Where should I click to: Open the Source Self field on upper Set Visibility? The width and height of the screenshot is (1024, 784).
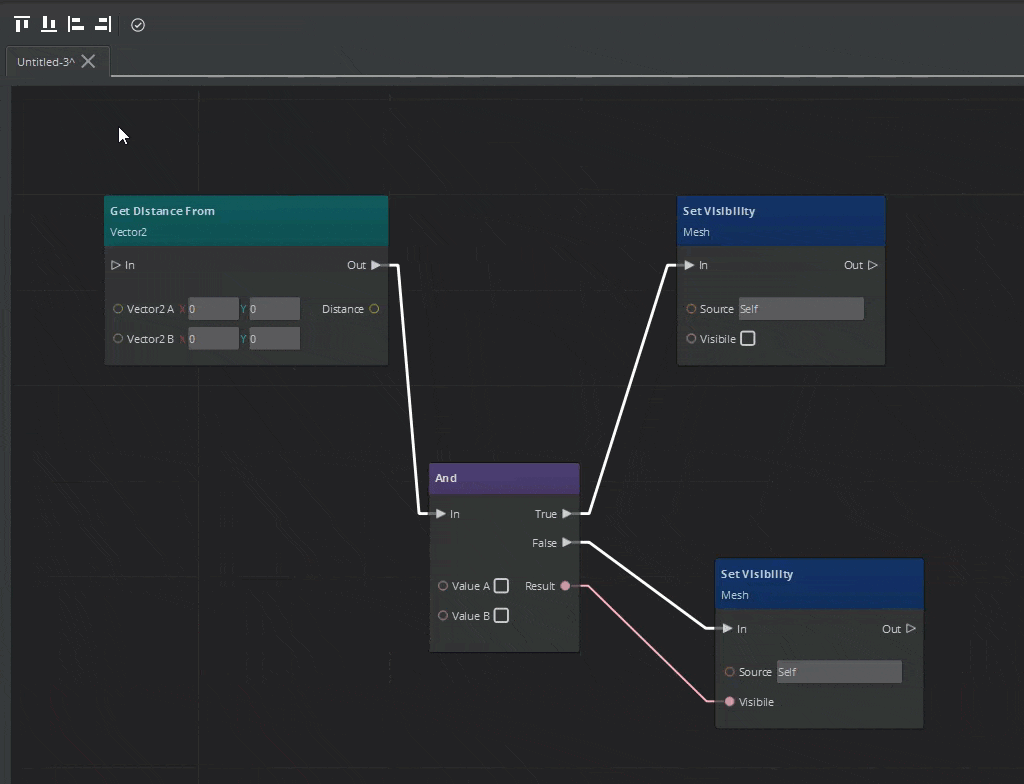tap(800, 308)
